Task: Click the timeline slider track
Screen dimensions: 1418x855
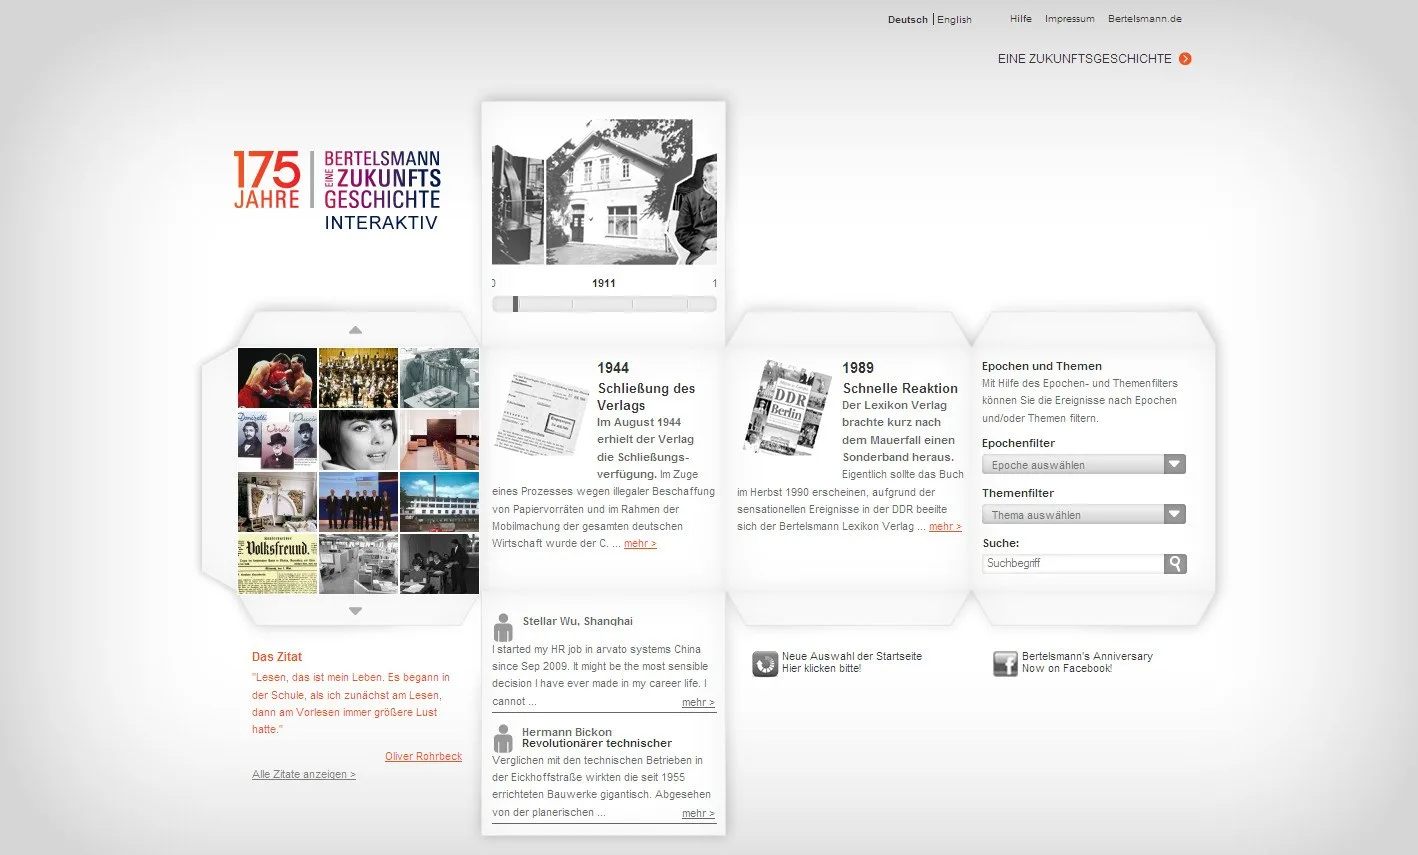Action: click(604, 304)
